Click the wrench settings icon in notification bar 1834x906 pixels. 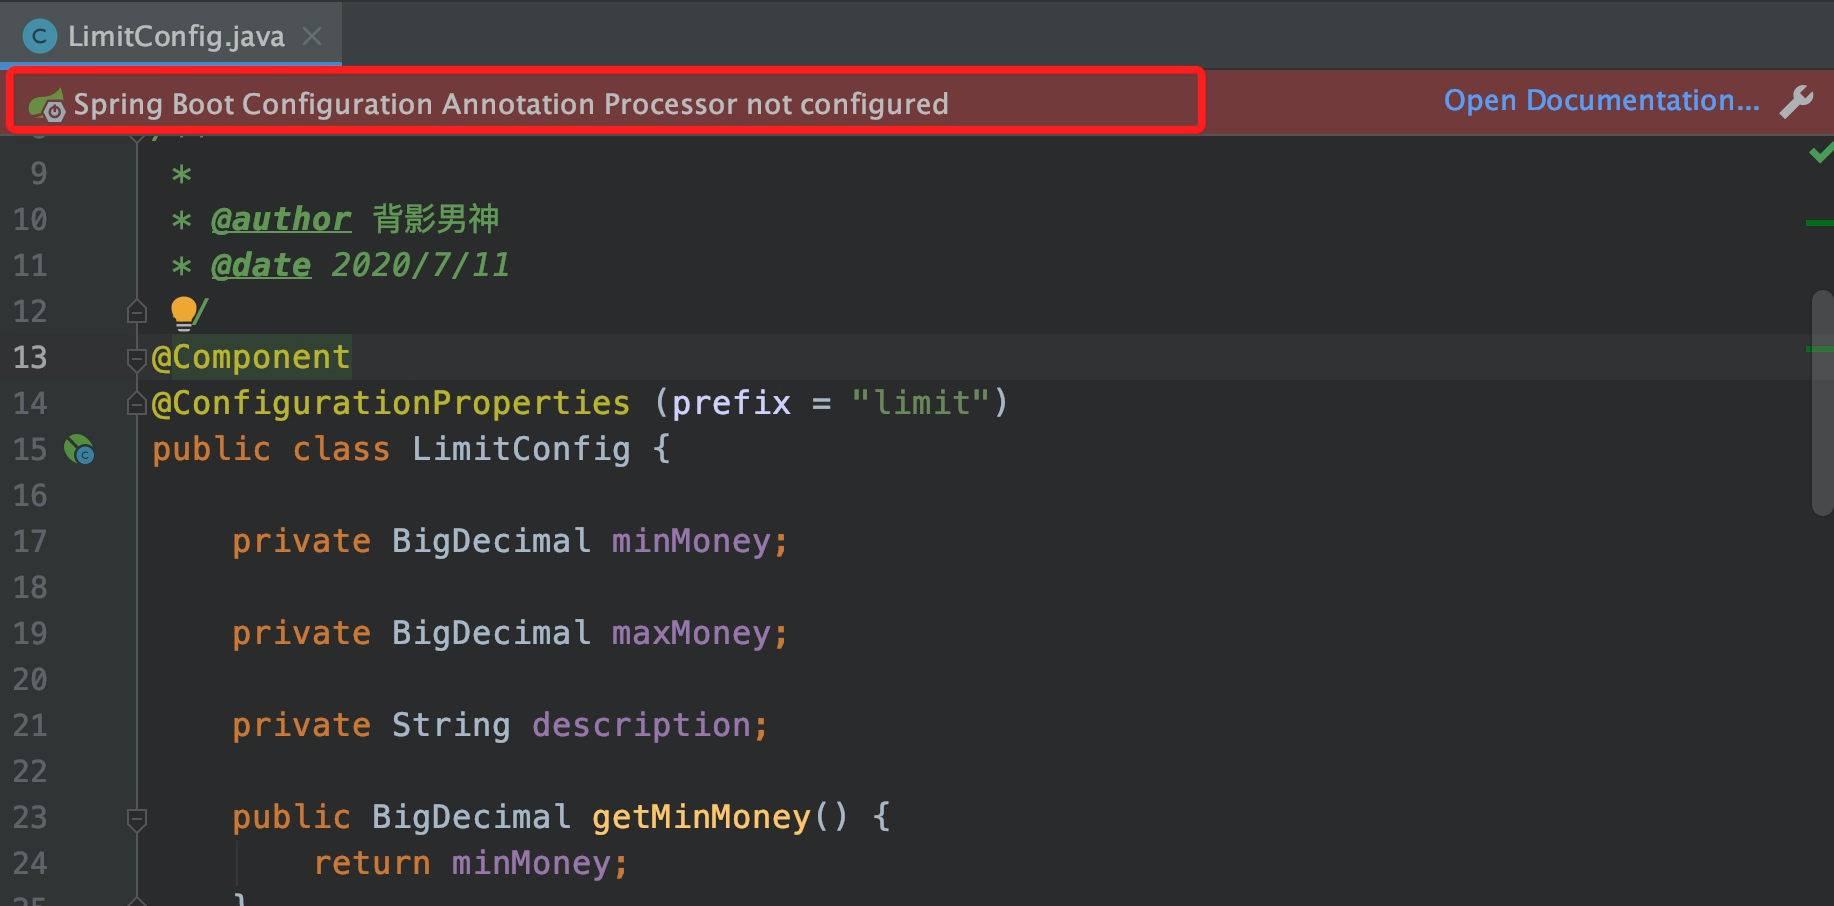(x=1797, y=101)
